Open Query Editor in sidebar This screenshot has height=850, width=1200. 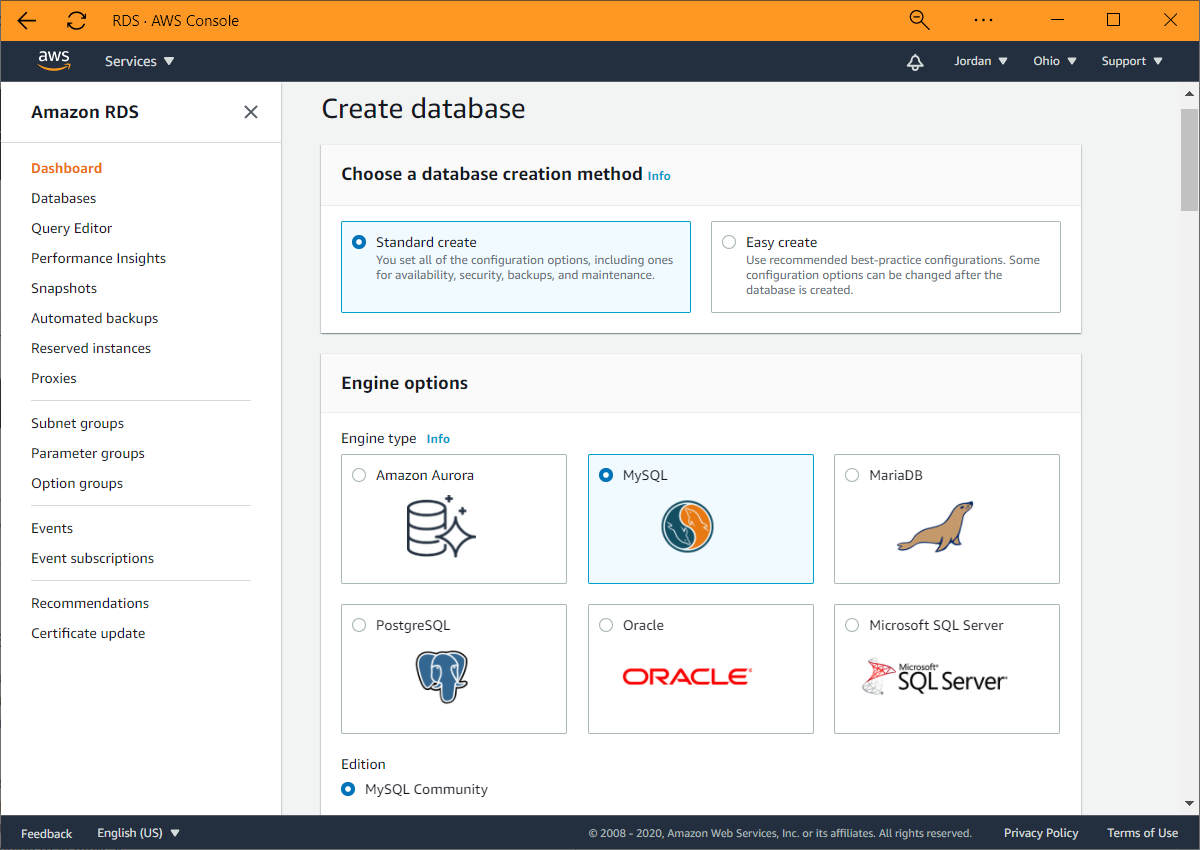point(72,228)
